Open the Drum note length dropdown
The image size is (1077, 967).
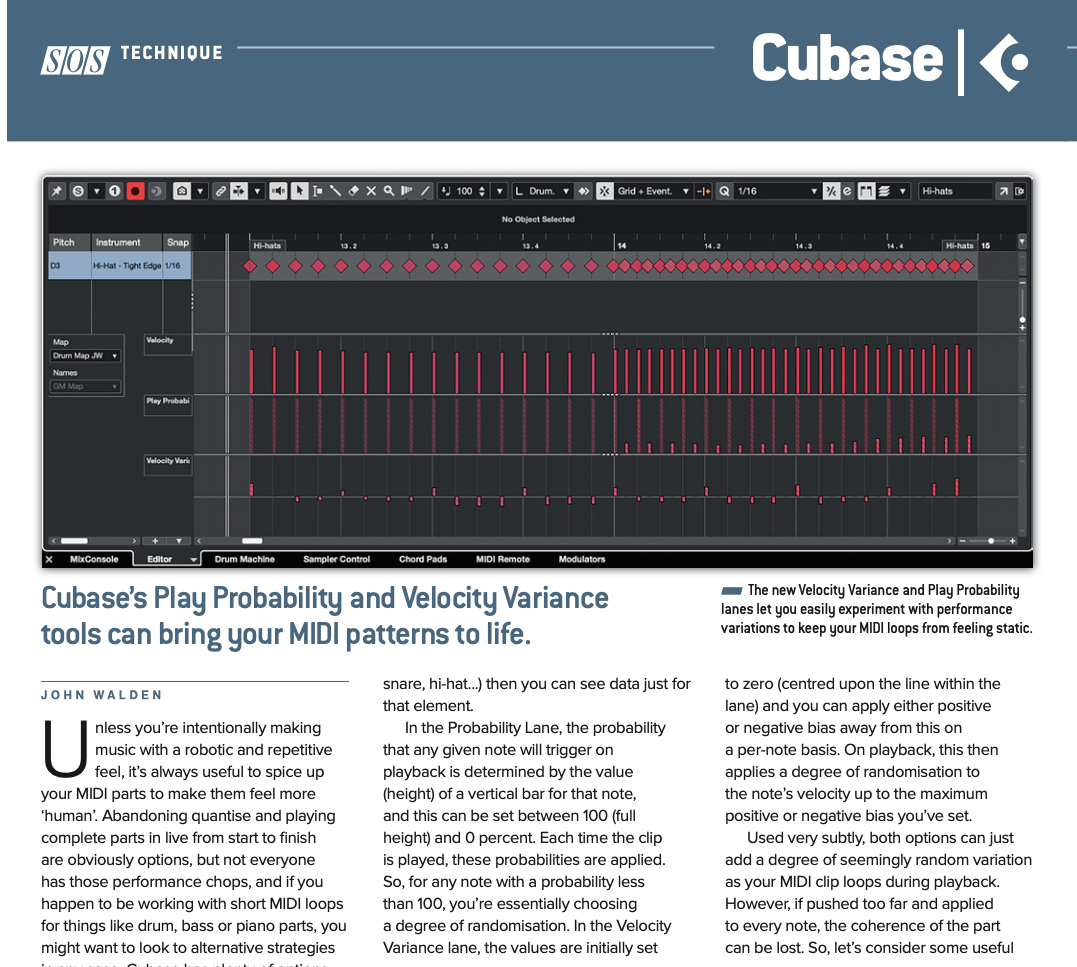pos(543,191)
